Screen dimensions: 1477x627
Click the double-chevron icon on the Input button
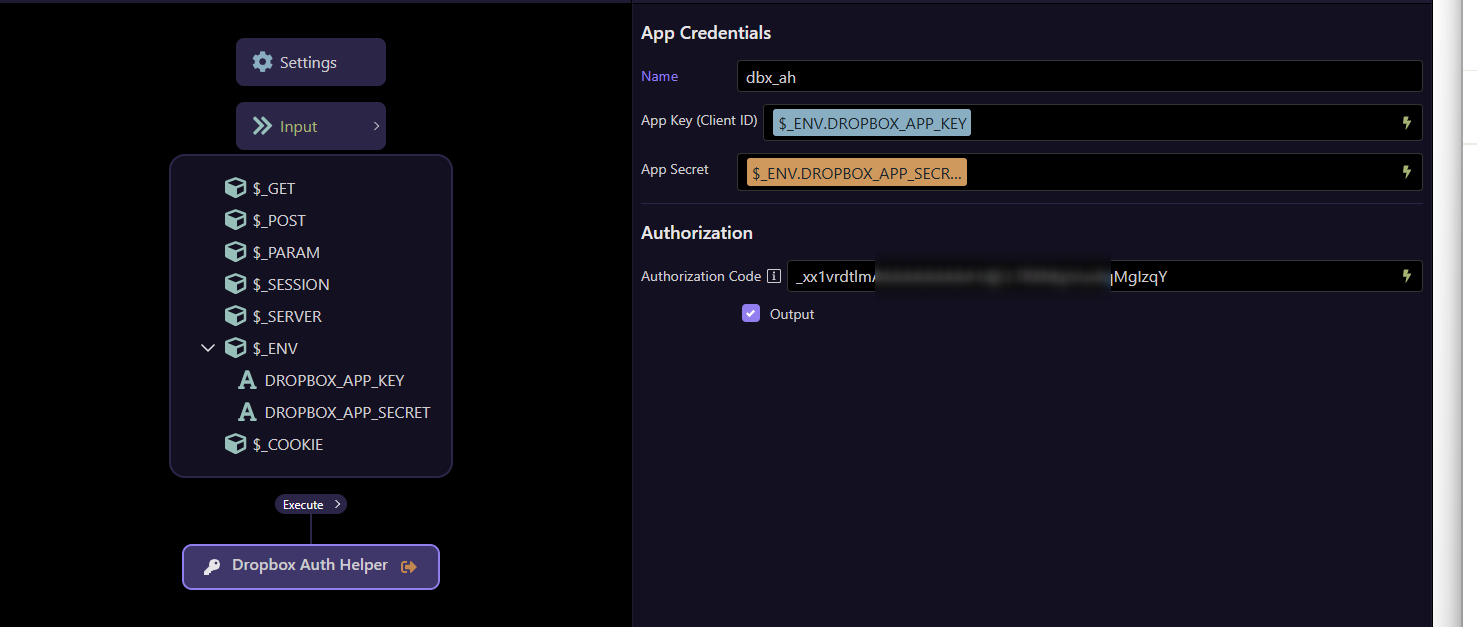click(263, 125)
